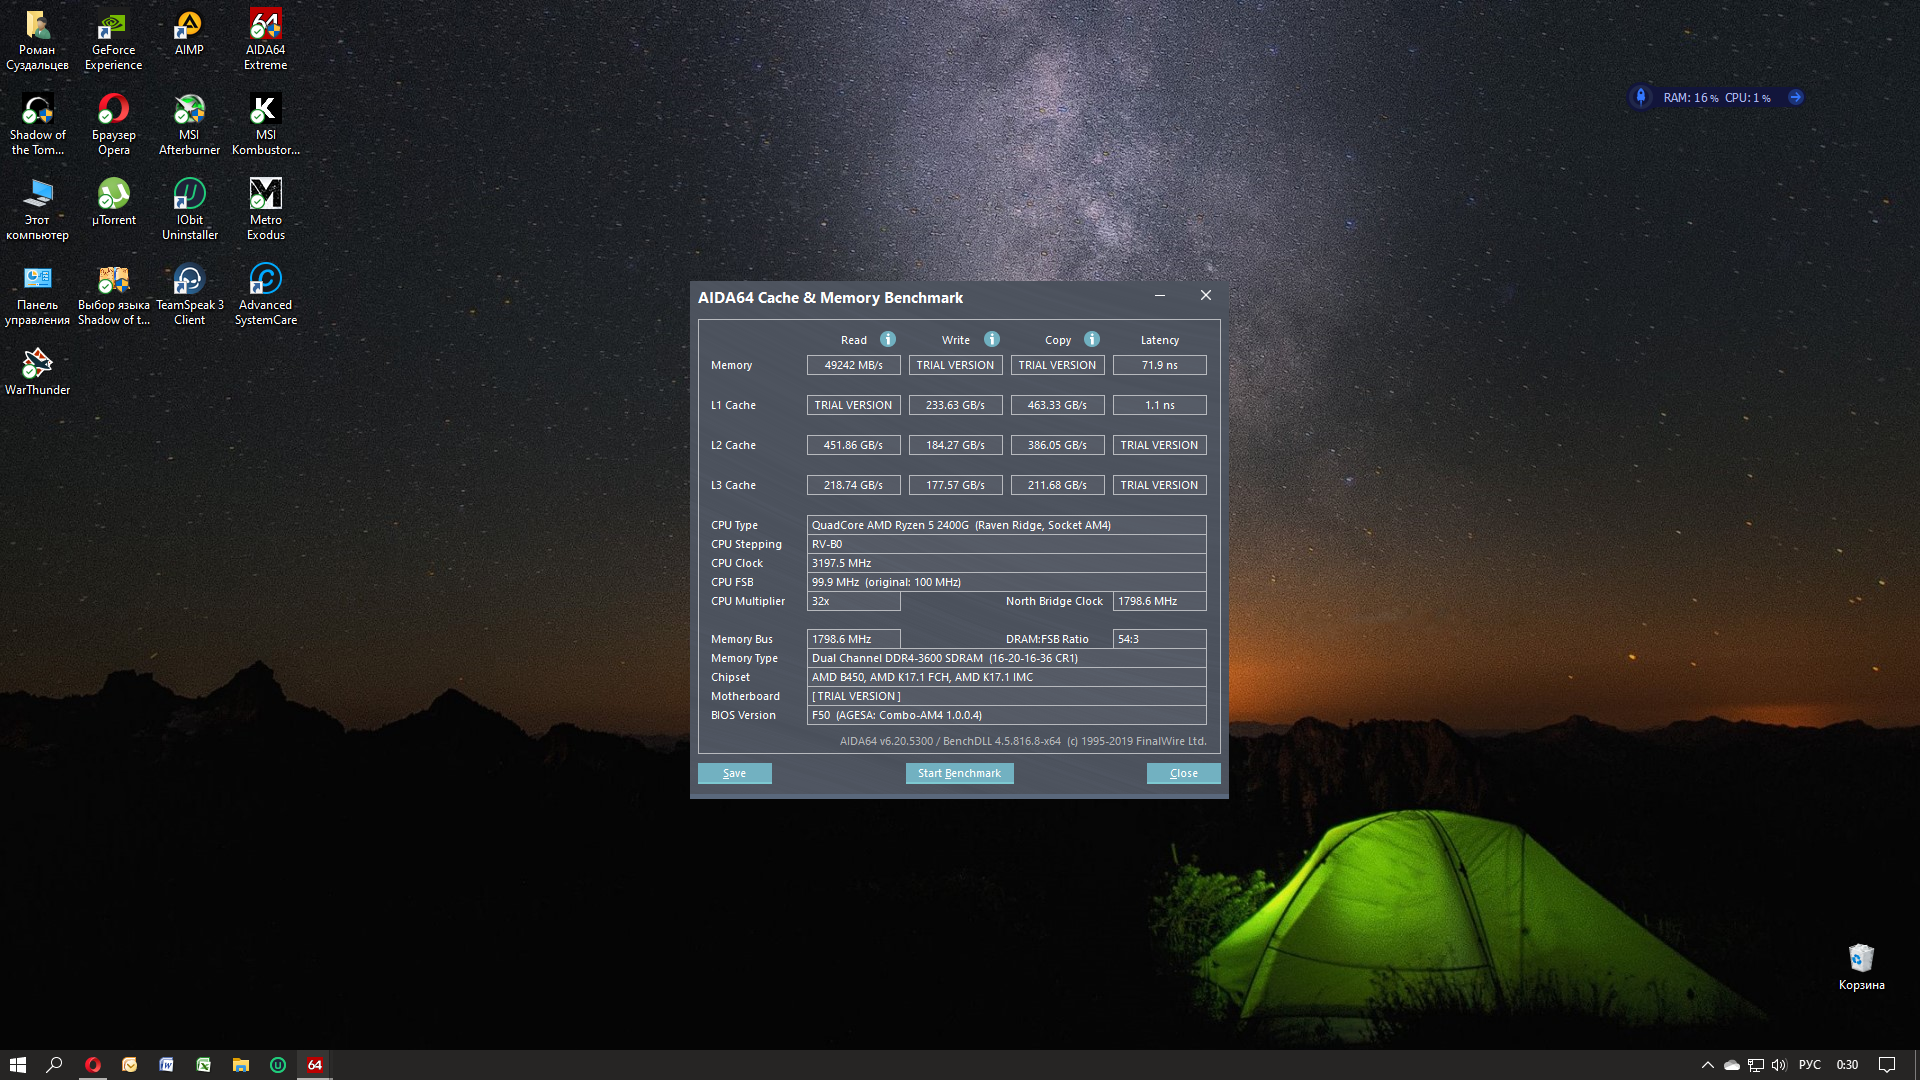The width and height of the screenshot is (1920, 1080).
Task: Click the Copy column info icon
Action: [1092, 339]
